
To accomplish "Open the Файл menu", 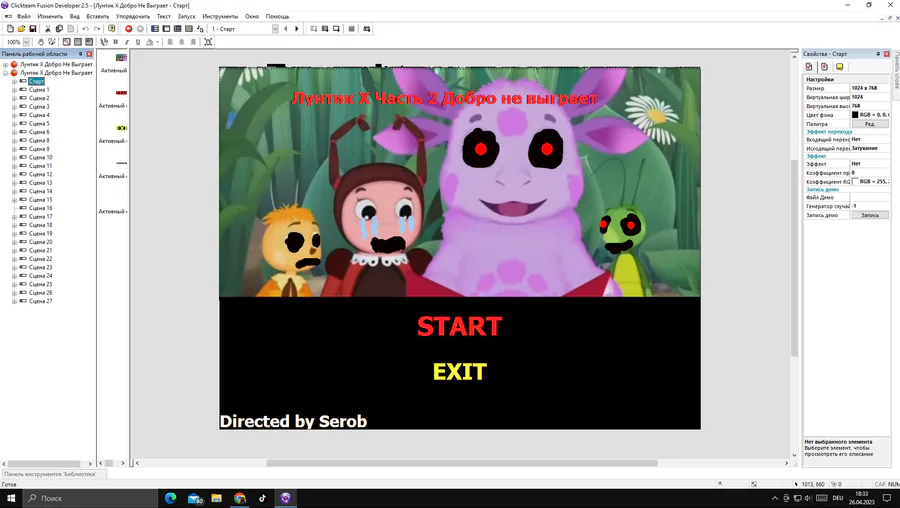I will (x=24, y=17).
